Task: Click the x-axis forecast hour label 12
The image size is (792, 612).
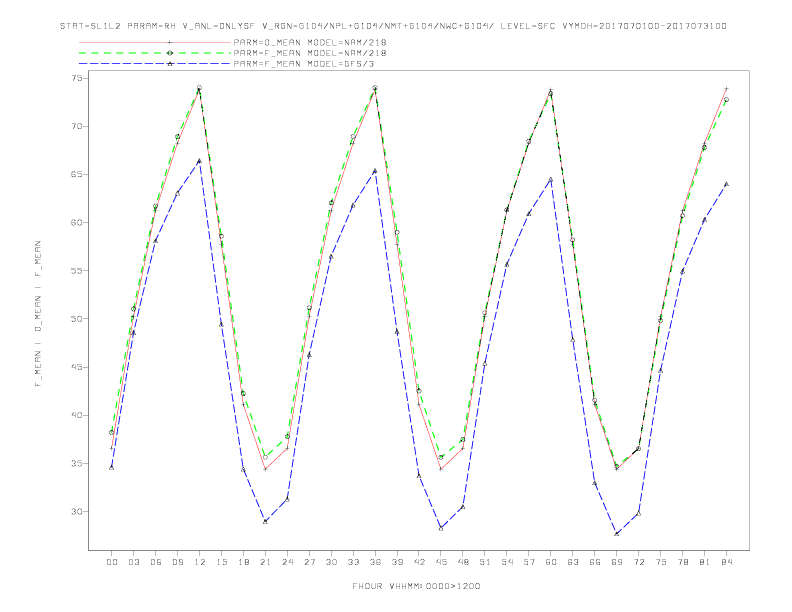Action: click(x=200, y=562)
